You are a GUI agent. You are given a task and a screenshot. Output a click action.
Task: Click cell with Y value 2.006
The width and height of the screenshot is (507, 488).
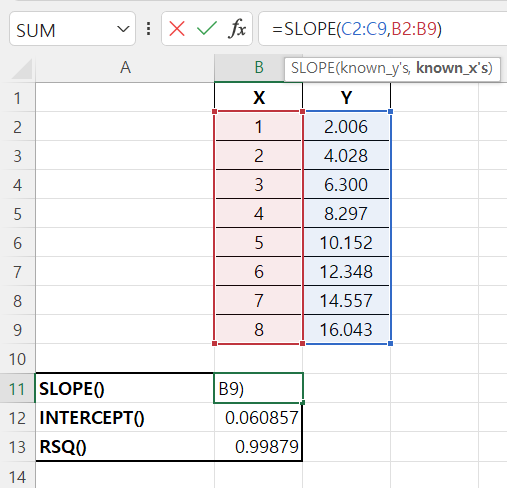[346, 127]
